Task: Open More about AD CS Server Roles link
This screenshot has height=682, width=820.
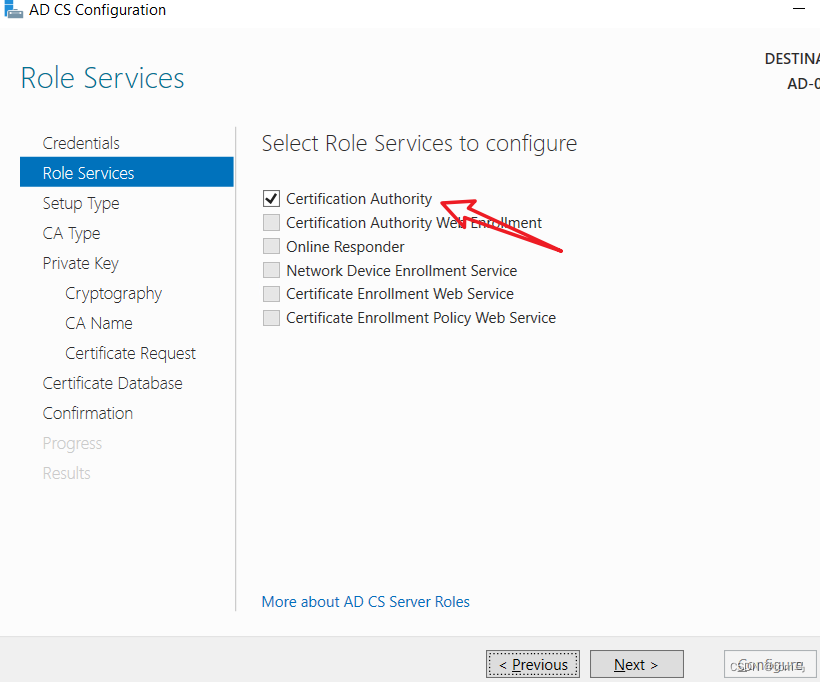Action: click(366, 601)
